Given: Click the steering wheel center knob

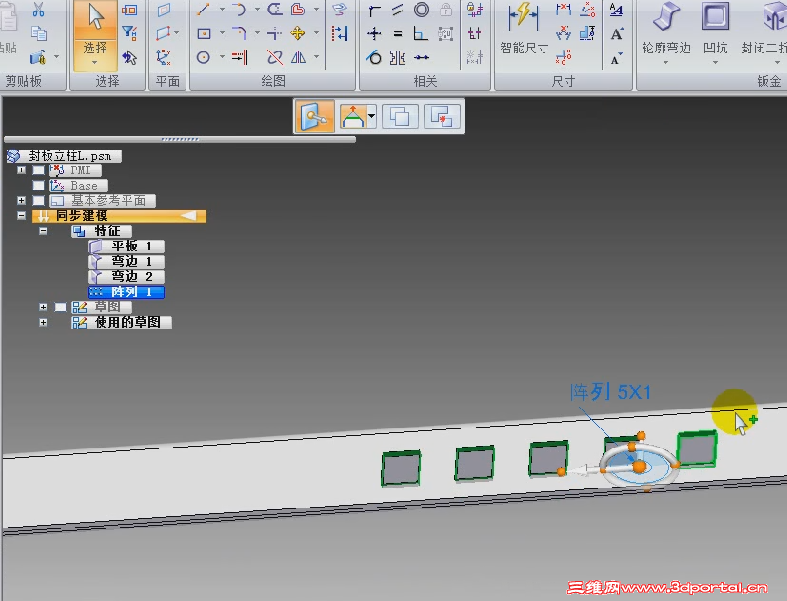Looking at the screenshot, I should point(639,466).
